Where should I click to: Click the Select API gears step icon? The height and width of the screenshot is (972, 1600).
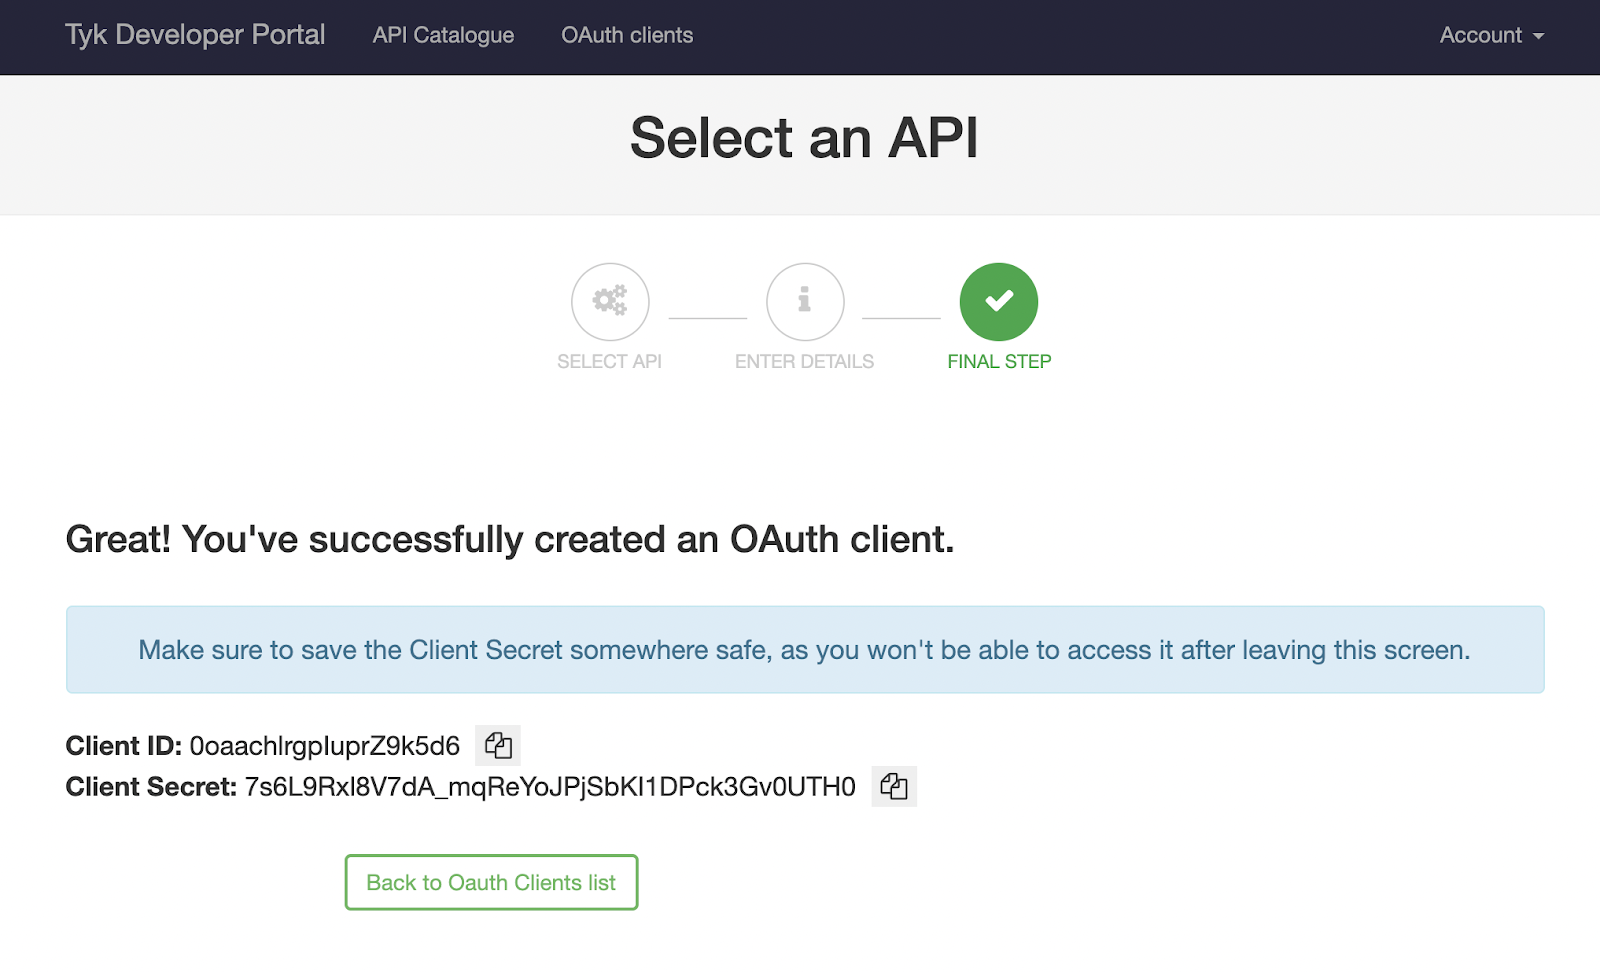click(x=610, y=302)
